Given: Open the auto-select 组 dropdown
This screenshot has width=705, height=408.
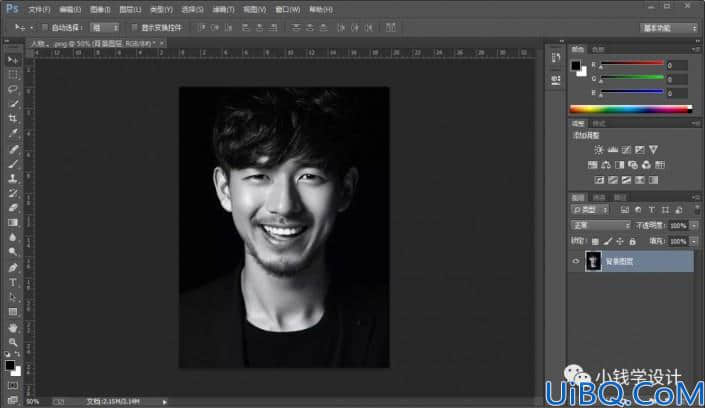Looking at the screenshot, I should click(104, 28).
